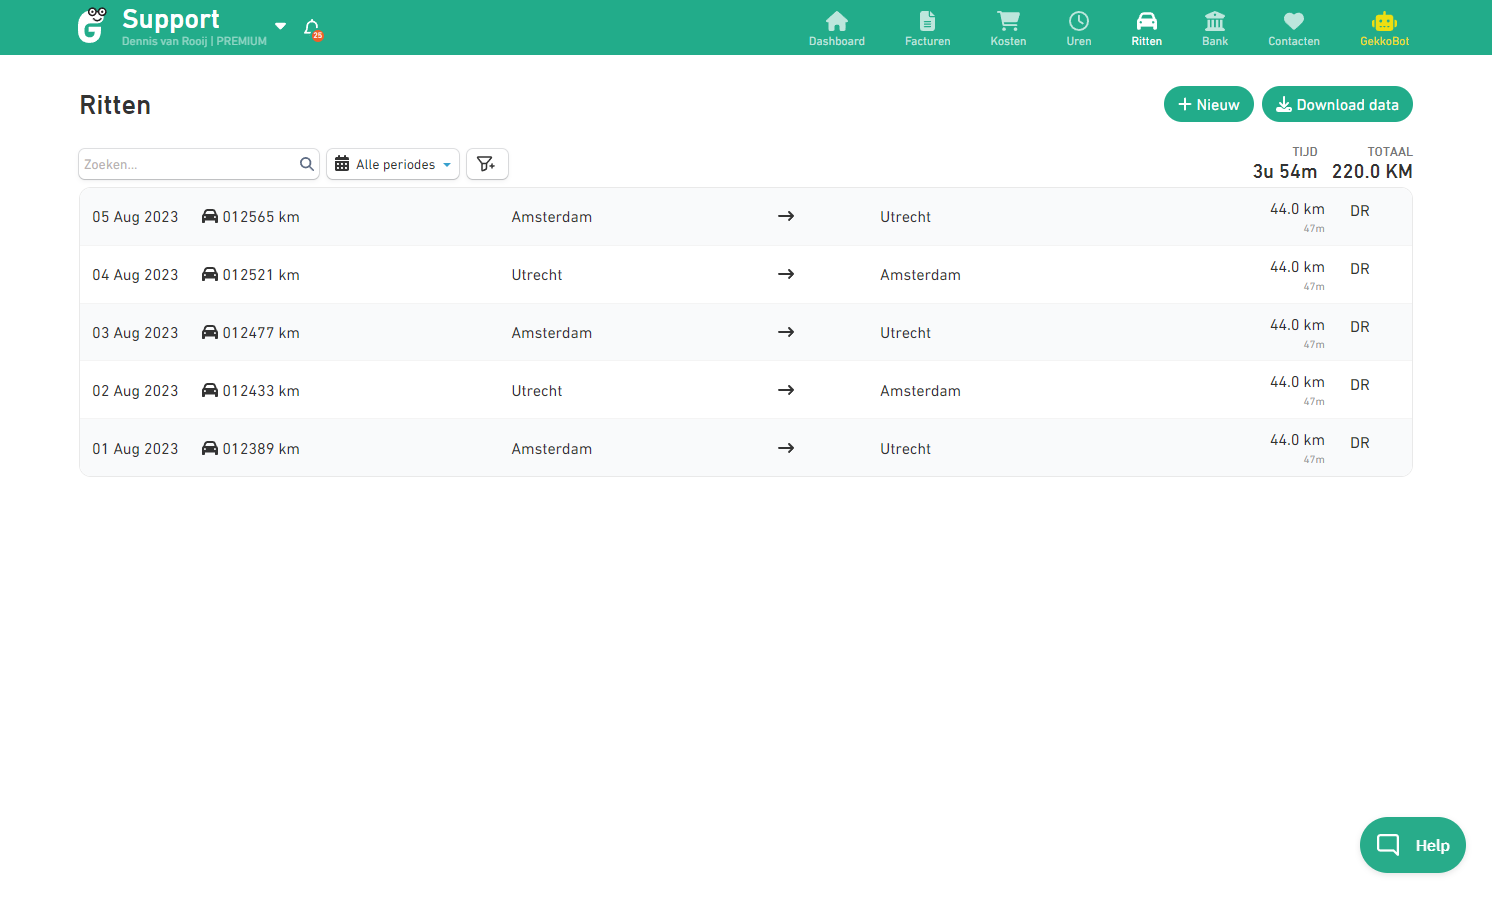Open the add filter funnel button

[x=487, y=164]
